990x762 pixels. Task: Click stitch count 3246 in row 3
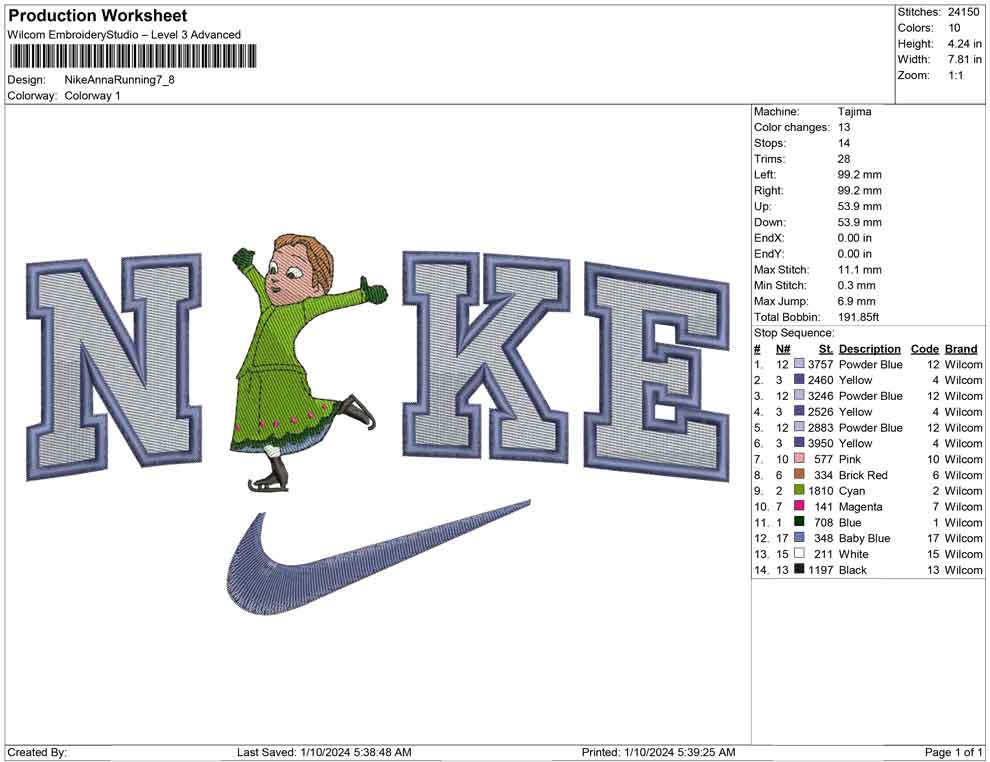pyautogui.click(x=820, y=396)
